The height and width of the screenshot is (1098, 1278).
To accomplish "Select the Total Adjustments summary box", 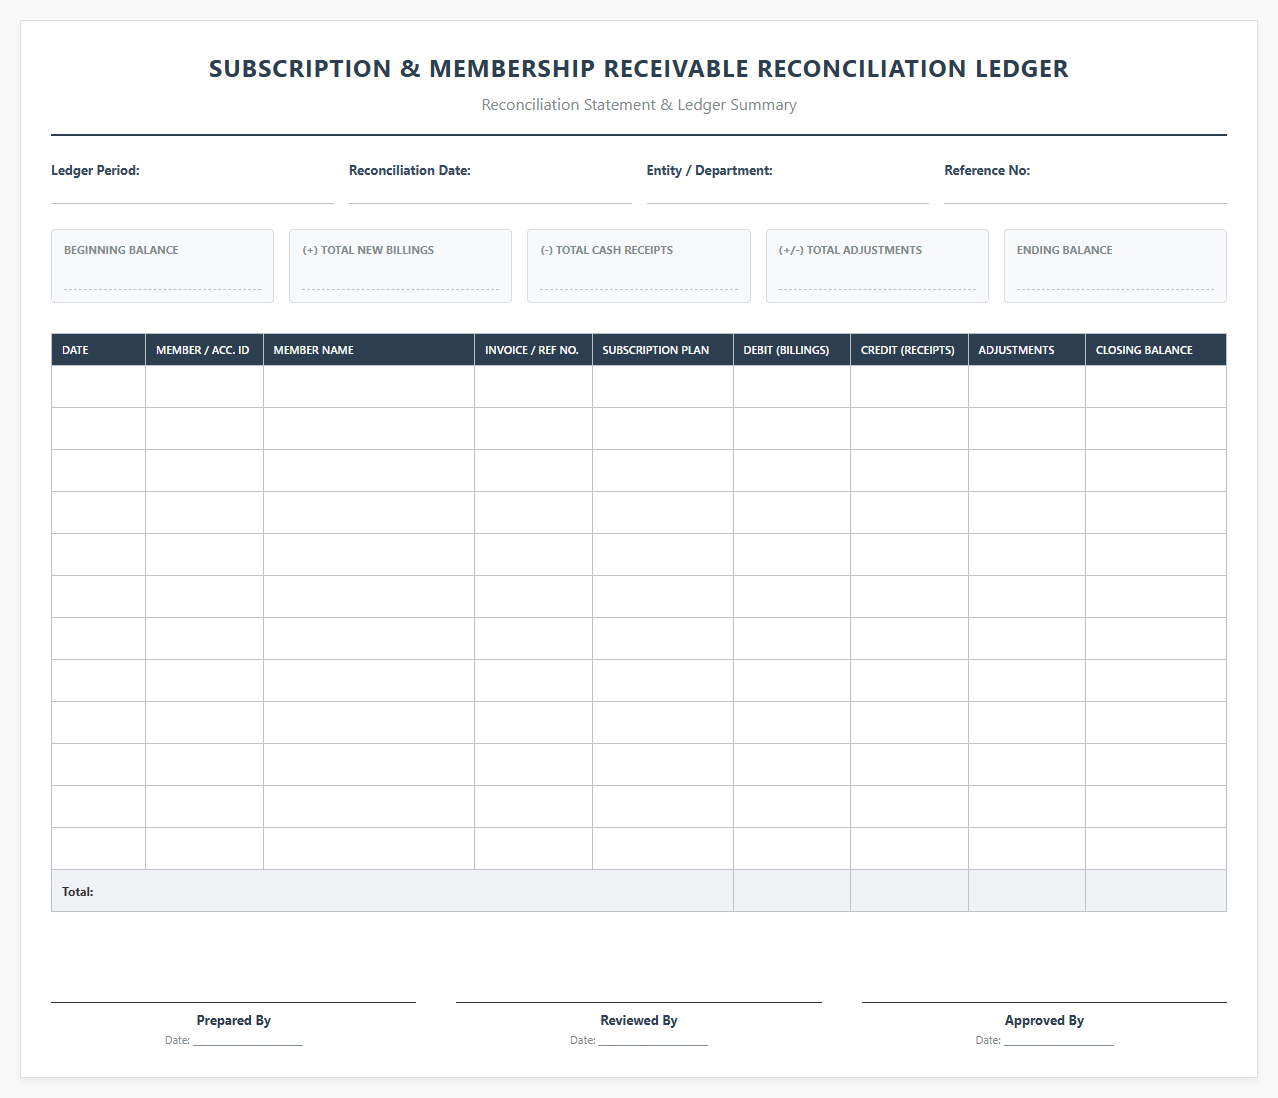I will tap(877, 266).
